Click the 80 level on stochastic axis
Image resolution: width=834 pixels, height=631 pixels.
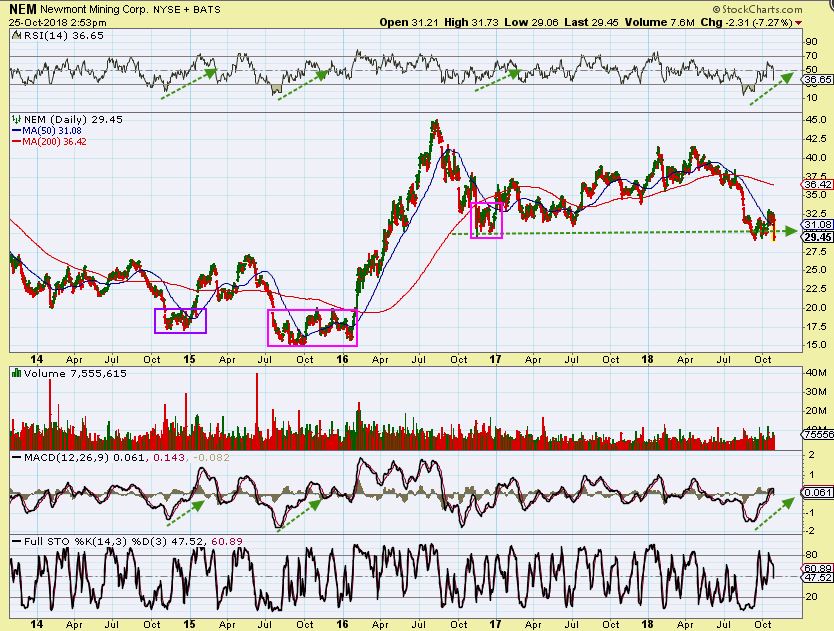click(x=814, y=555)
